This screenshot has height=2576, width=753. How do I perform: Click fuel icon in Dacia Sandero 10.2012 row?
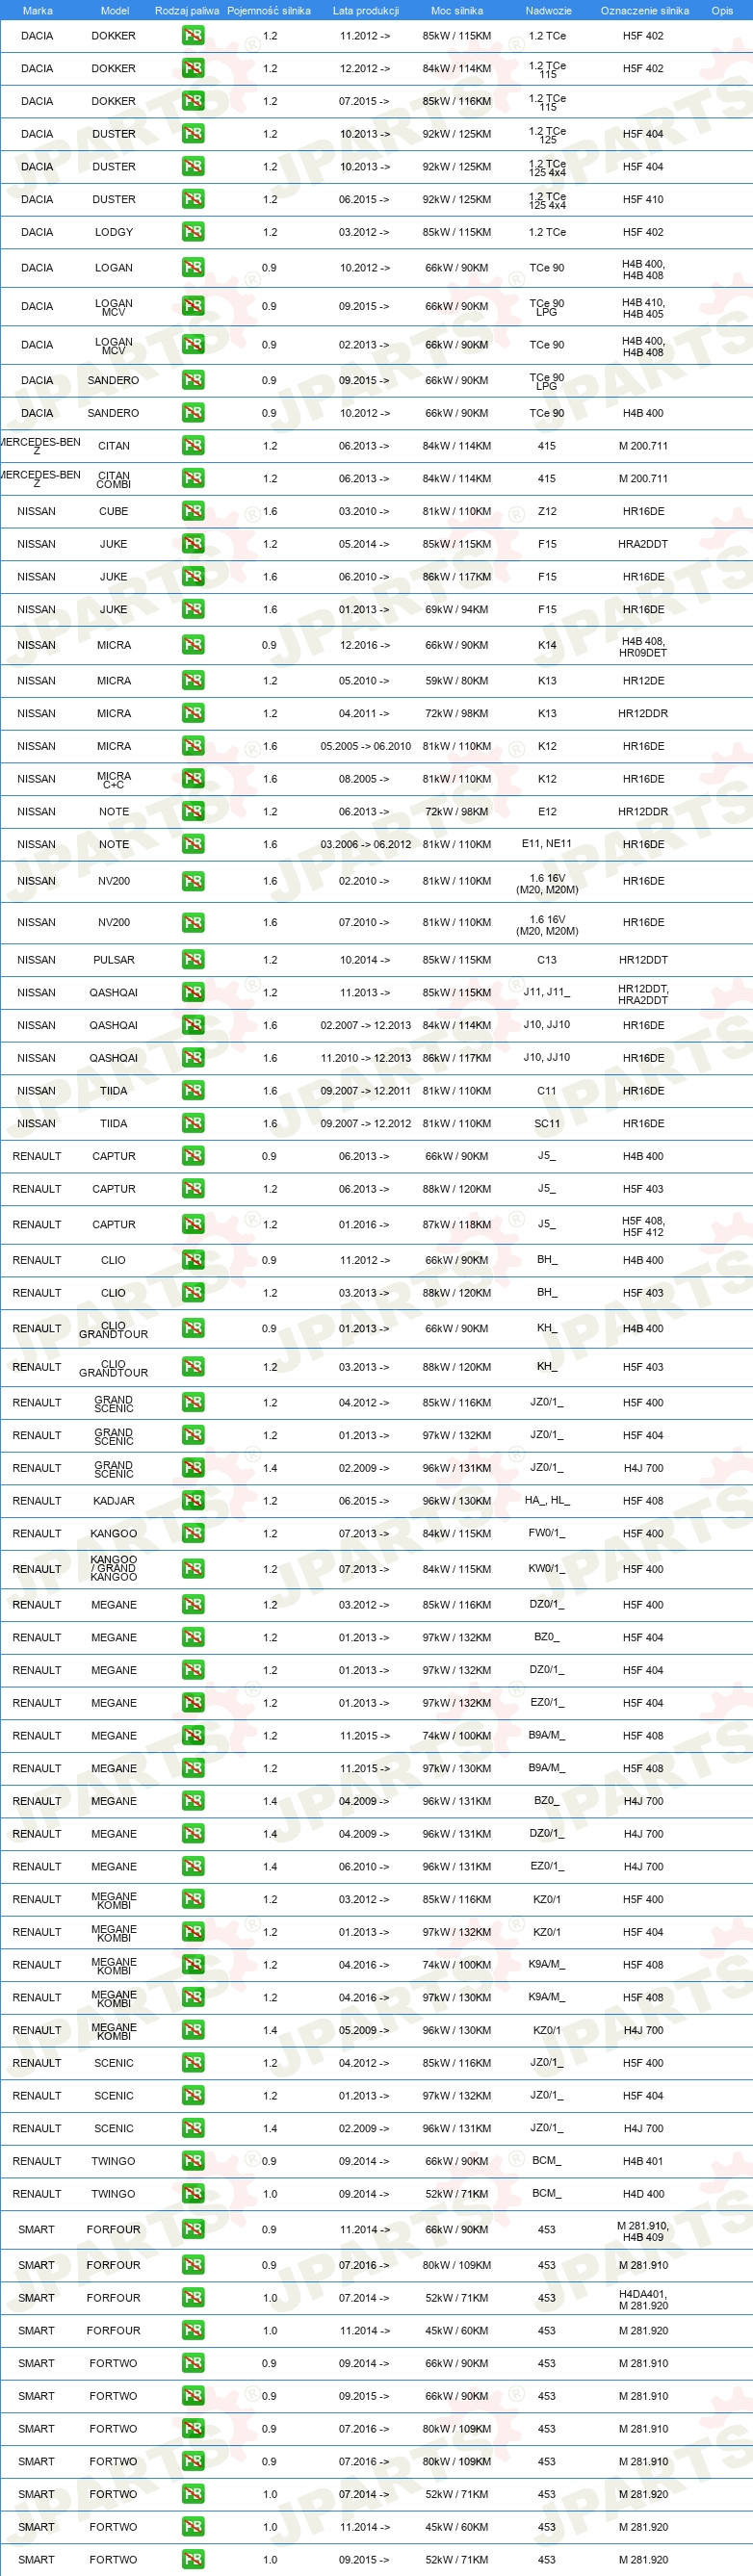[193, 413]
